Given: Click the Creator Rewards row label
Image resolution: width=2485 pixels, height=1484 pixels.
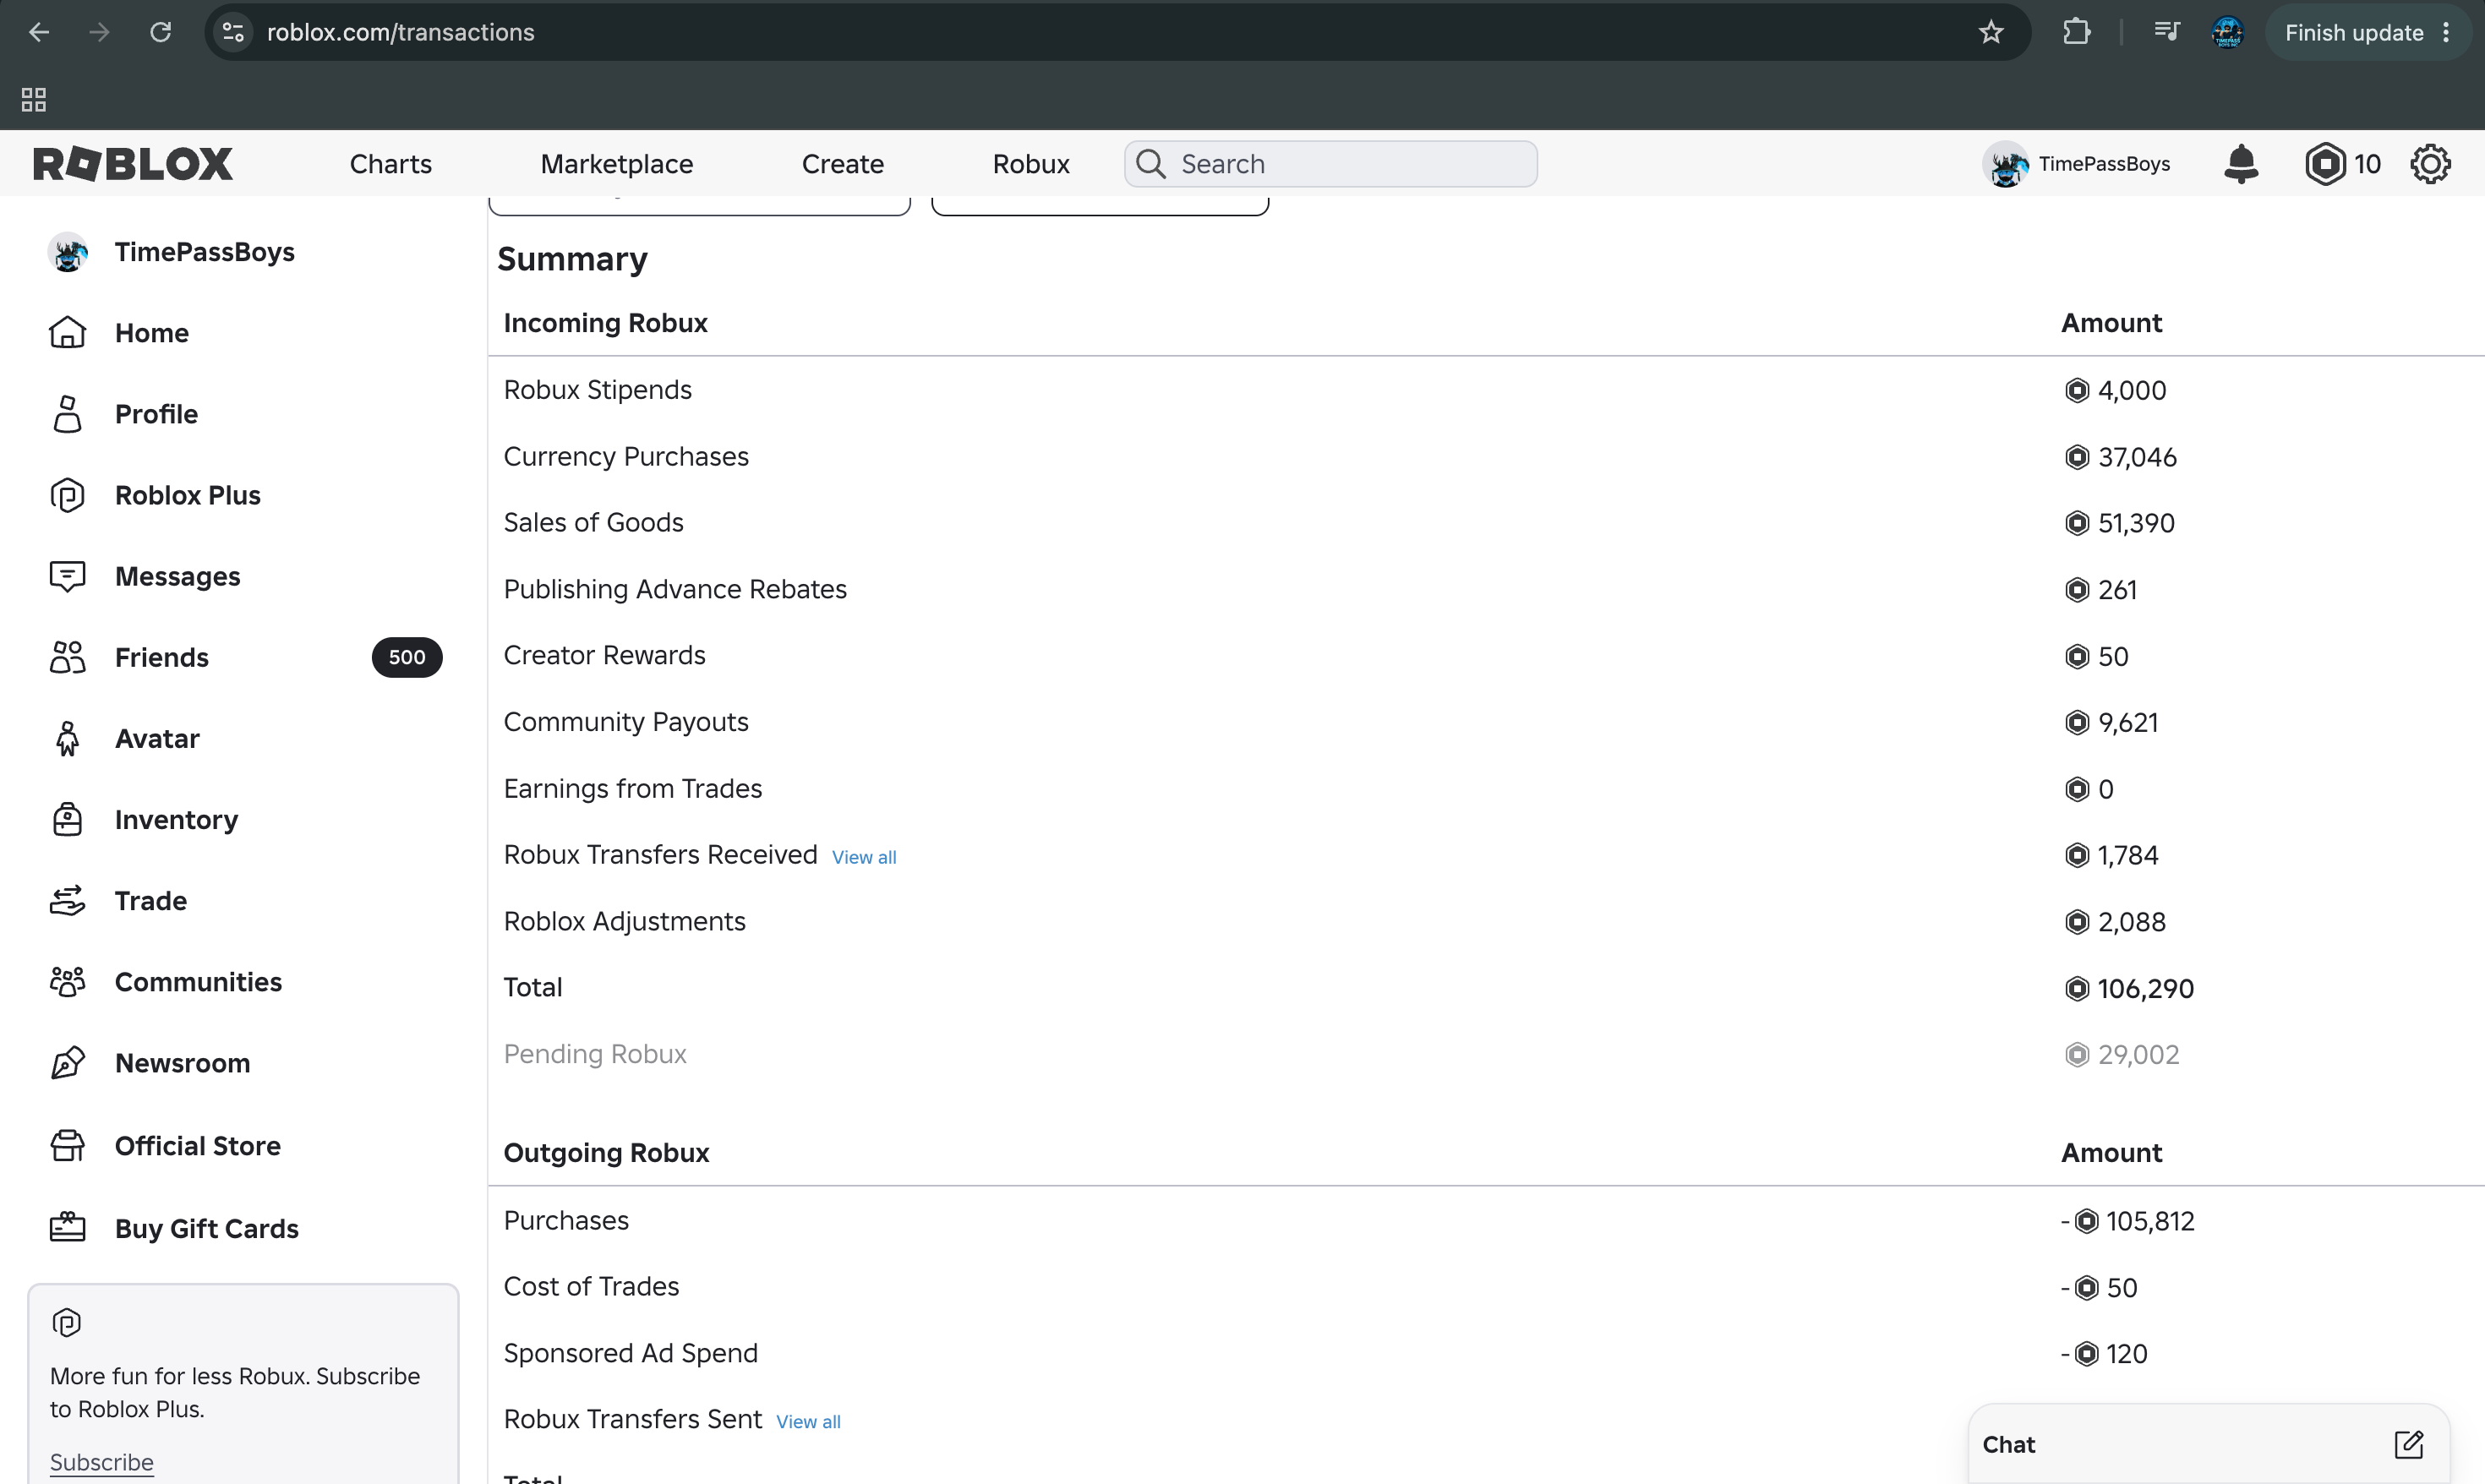Looking at the screenshot, I should point(605,655).
